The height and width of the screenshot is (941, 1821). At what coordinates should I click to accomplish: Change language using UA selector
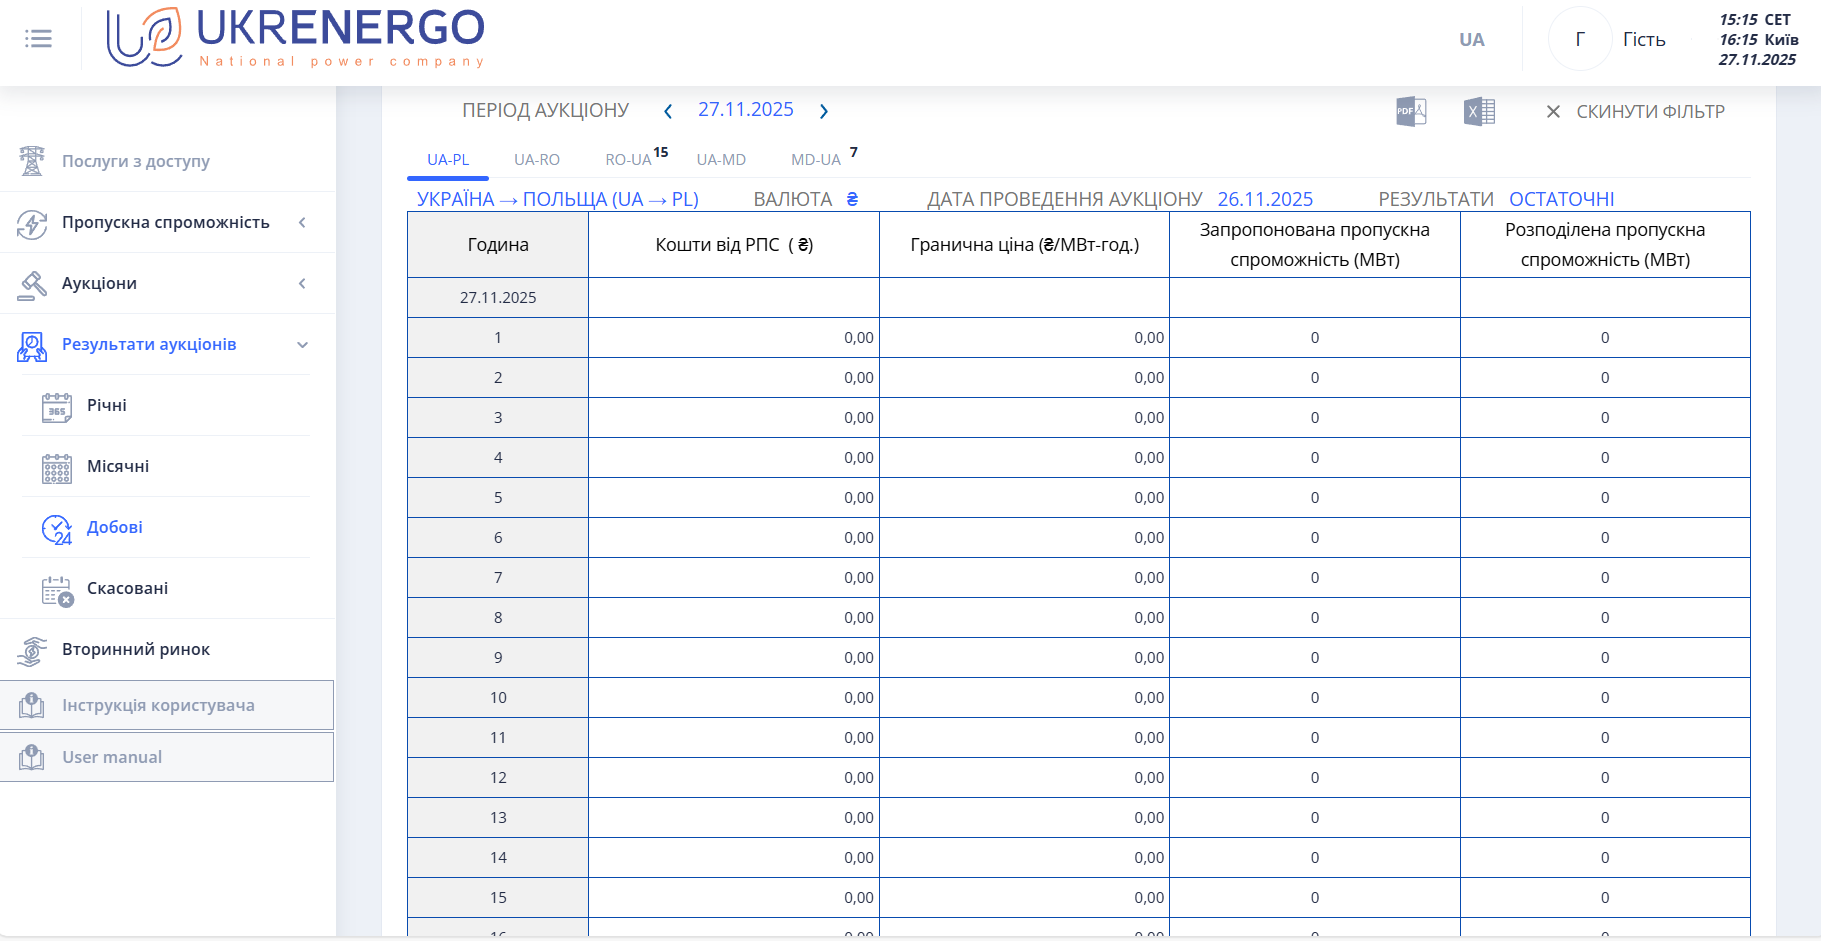click(x=1471, y=40)
